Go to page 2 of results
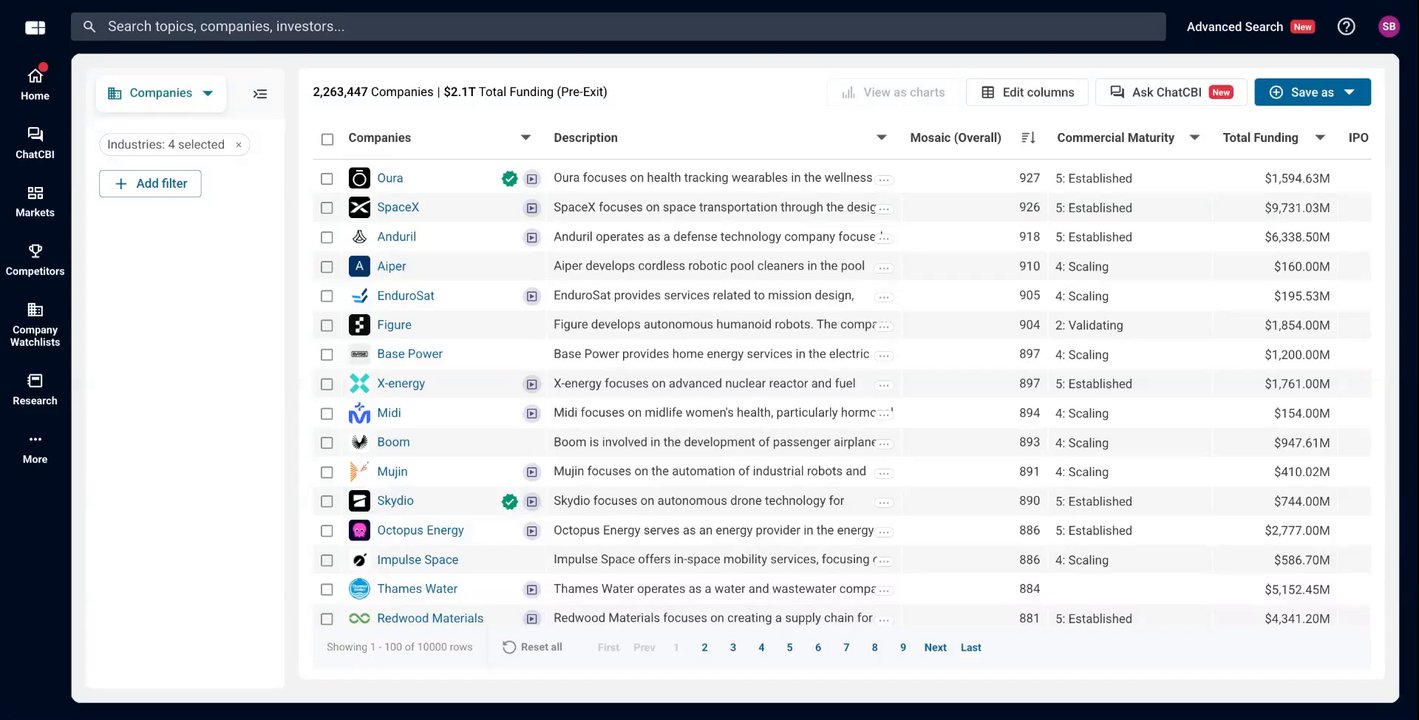Image resolution: width=1419 pixels, height=720 pixels. click(x=705, y=648)
